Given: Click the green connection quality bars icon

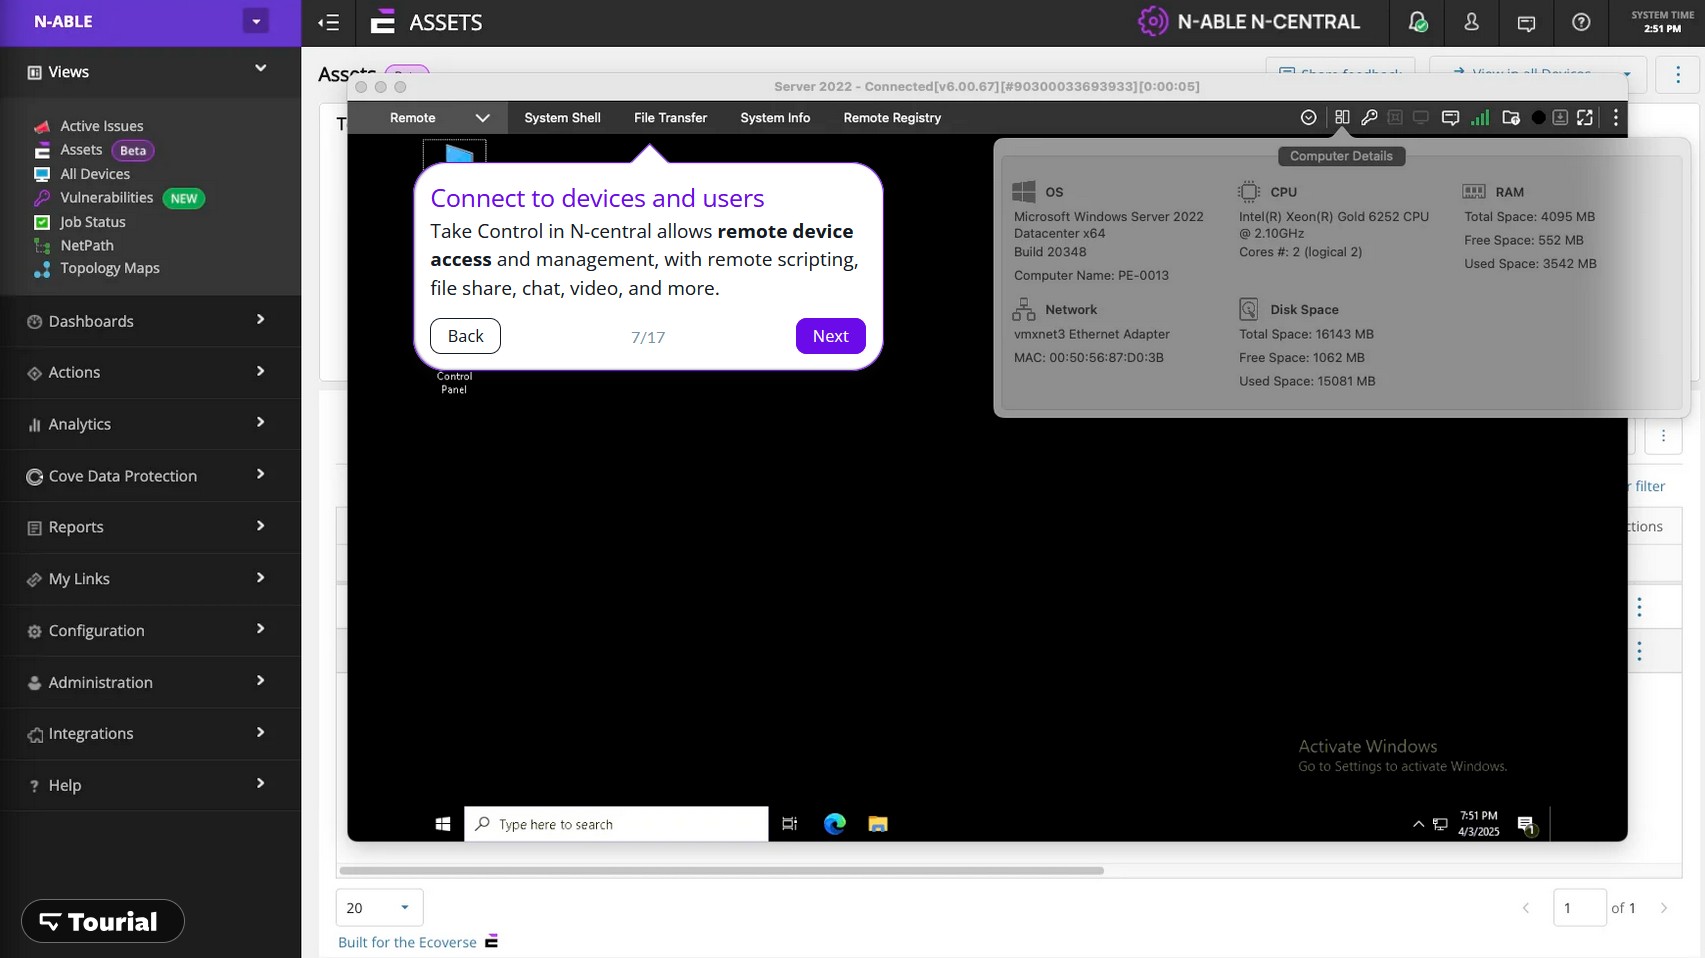Looking at the screenshot, I should pos(1480,118).
